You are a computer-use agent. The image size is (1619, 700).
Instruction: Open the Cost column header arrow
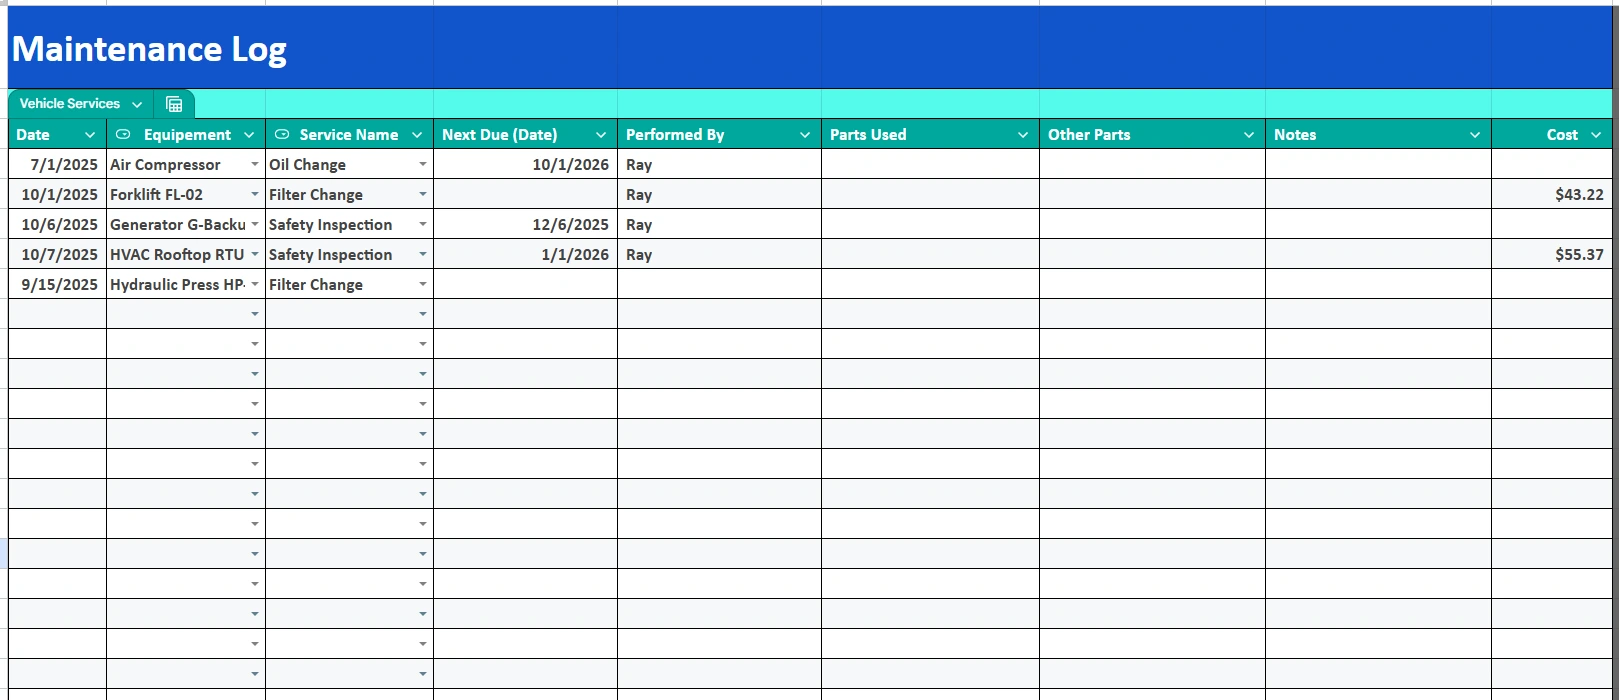1597,135
